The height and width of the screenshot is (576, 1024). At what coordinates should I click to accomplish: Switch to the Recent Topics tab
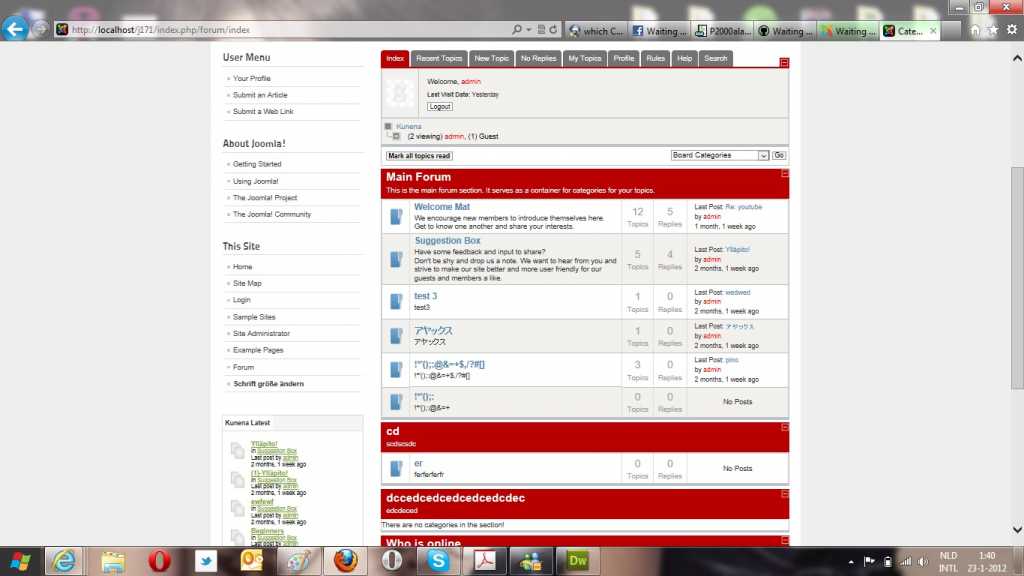439,58
